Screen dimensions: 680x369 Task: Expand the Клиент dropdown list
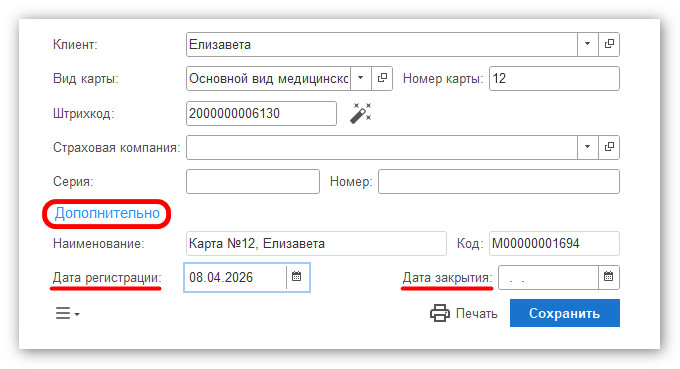588,44
